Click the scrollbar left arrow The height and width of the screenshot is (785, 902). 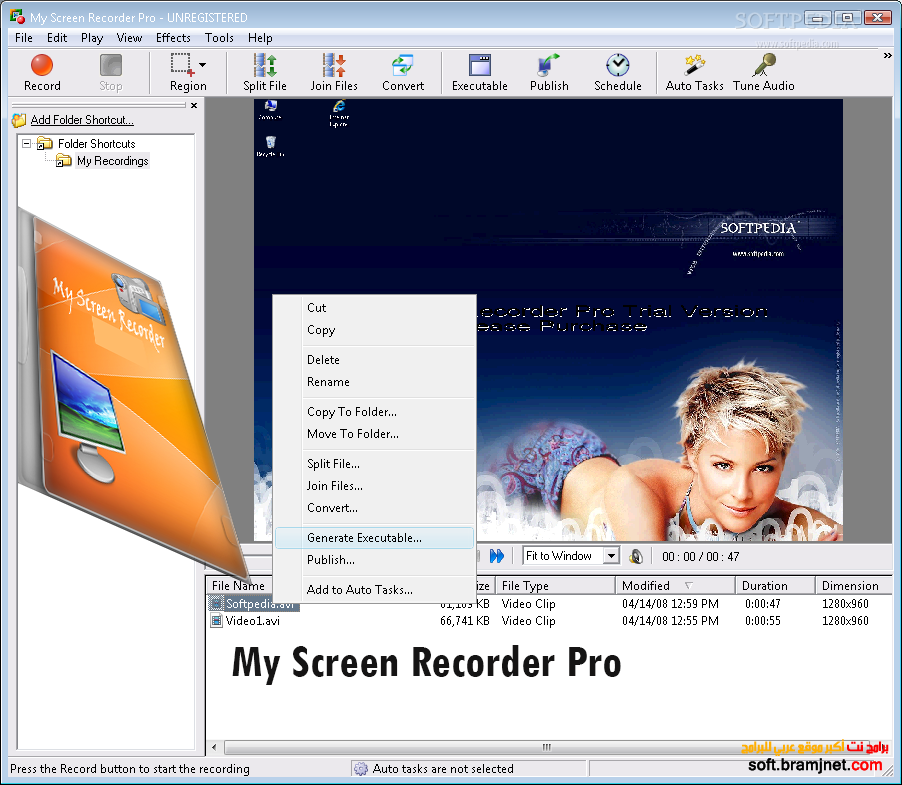click(214, 748)
